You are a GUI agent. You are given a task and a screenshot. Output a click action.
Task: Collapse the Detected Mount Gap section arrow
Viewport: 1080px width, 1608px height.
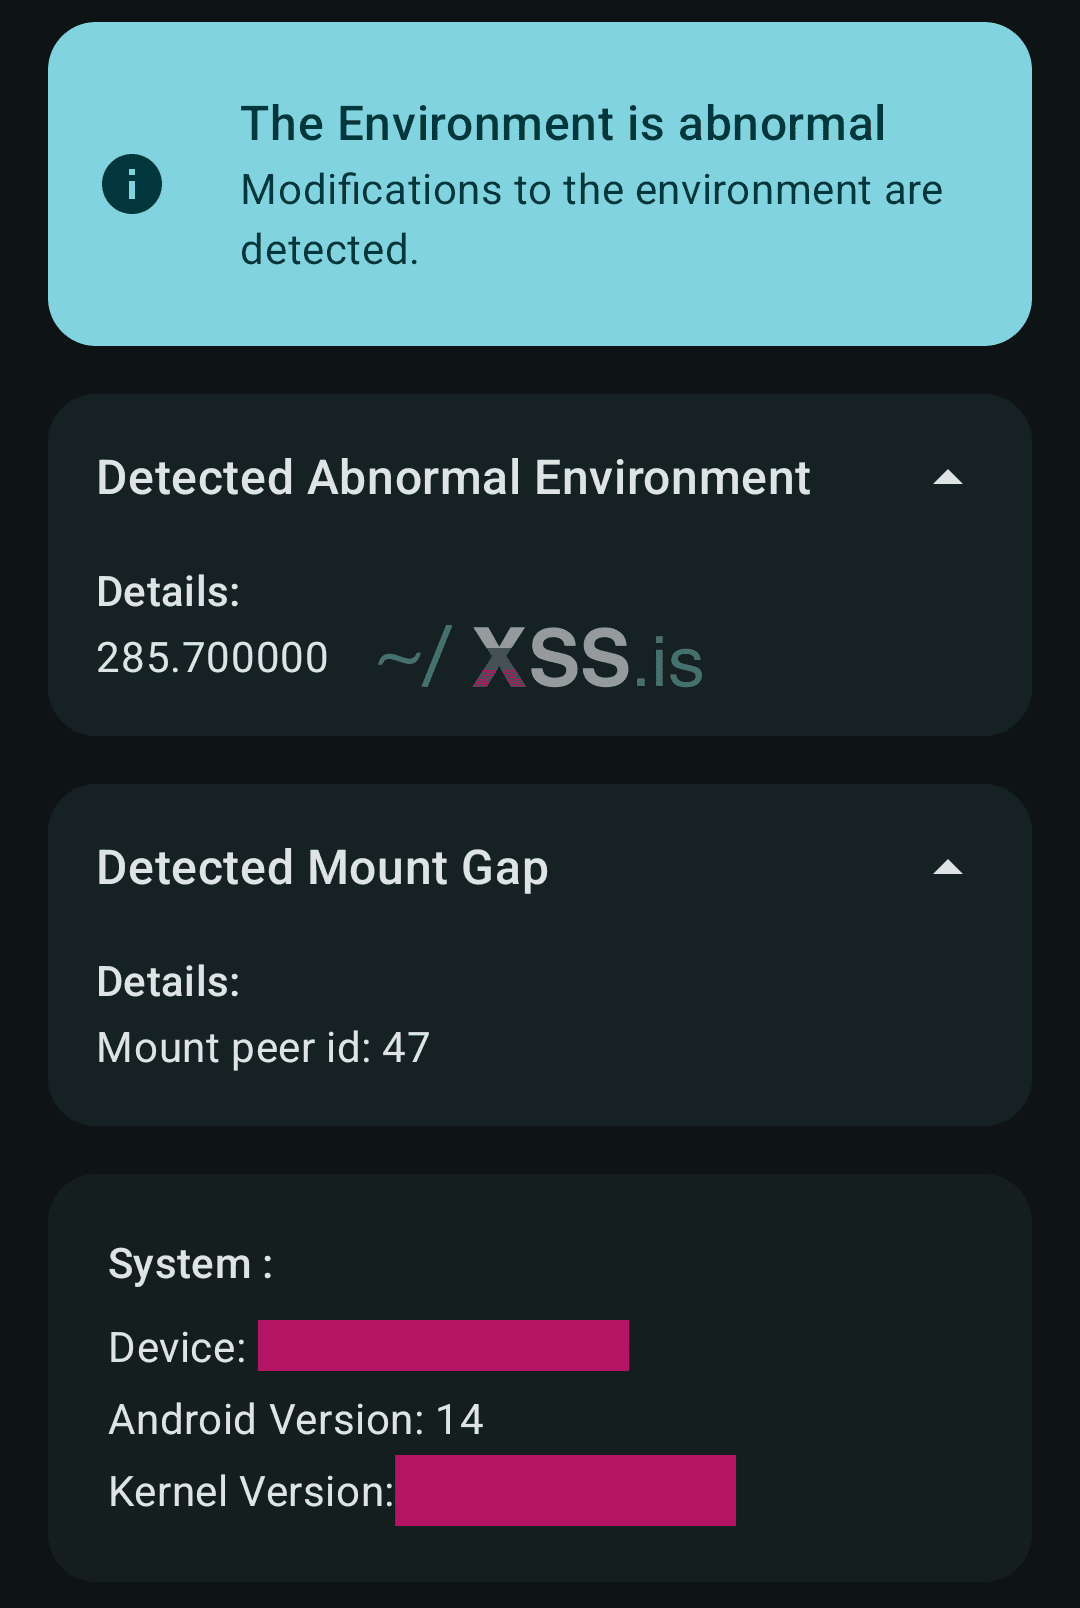coord(947,868)
